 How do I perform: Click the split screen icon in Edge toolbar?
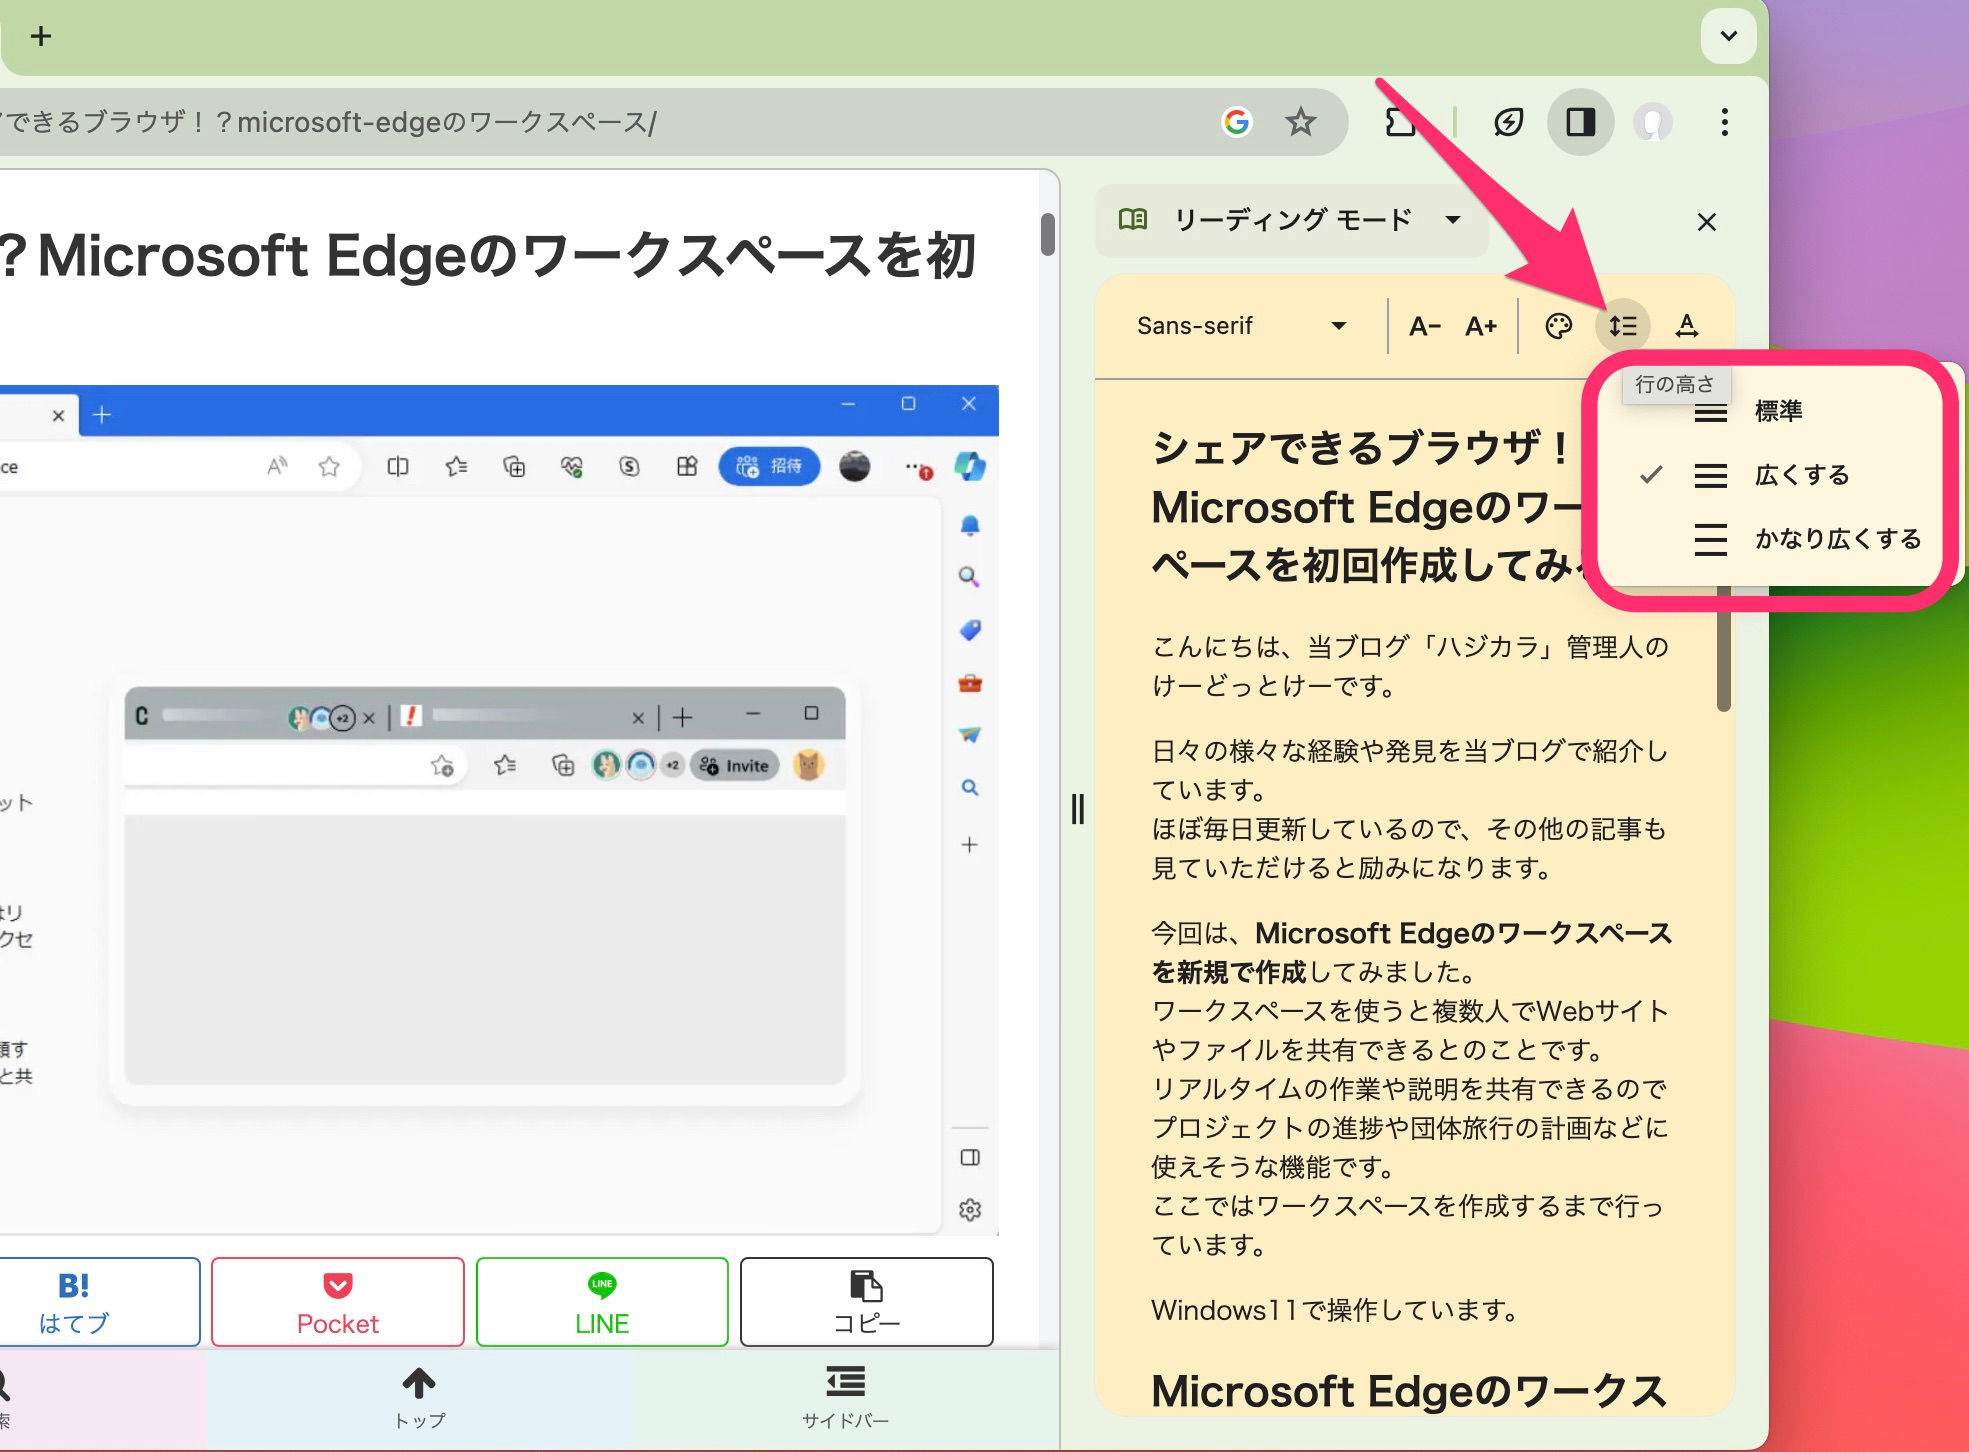[398, 466]
